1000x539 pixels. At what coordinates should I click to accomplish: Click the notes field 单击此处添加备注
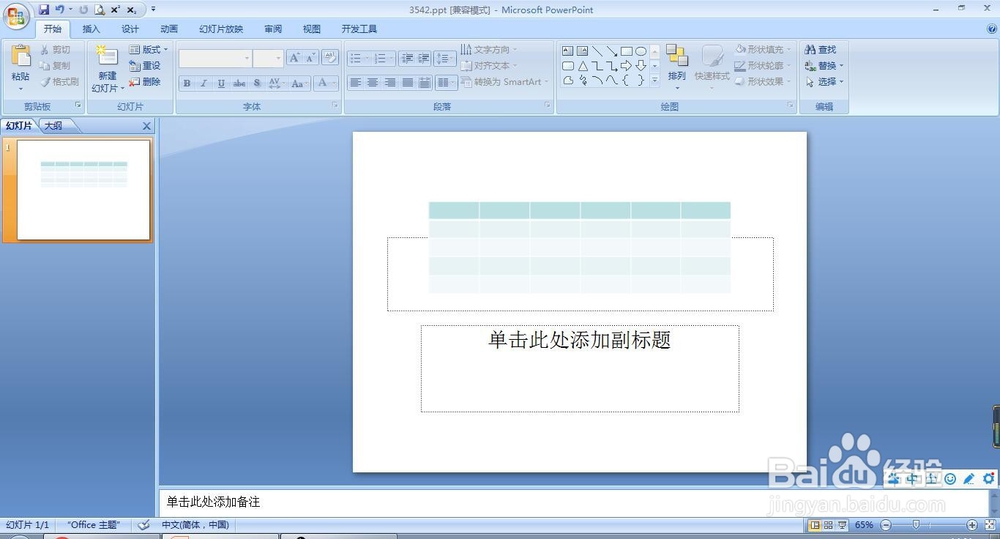coord(213,502)
